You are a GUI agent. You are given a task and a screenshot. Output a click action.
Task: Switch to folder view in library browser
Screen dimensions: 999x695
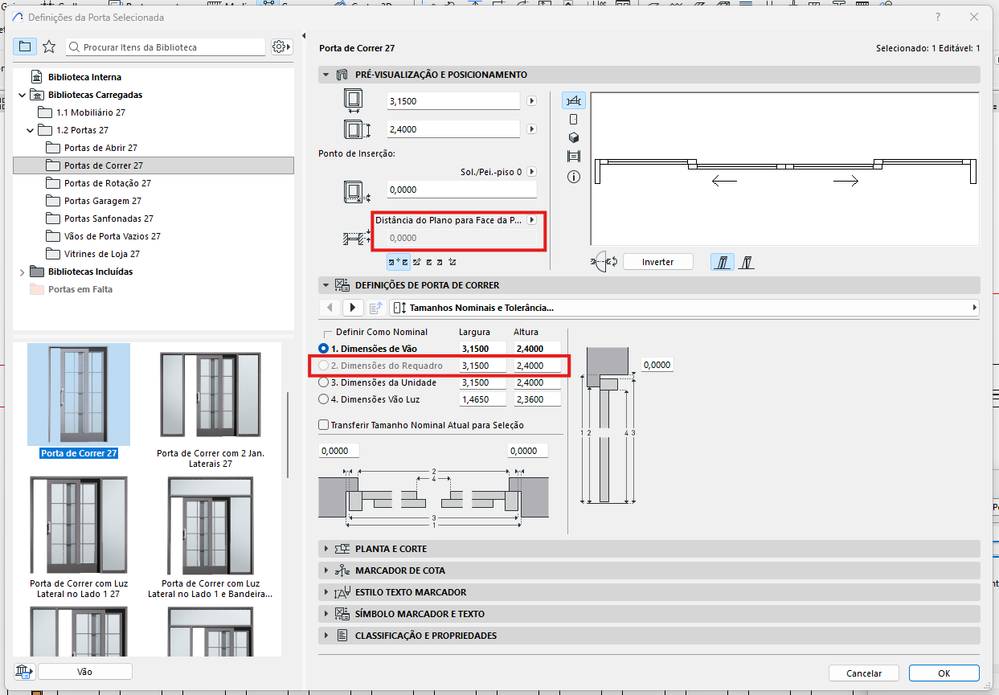coord(25,47)
